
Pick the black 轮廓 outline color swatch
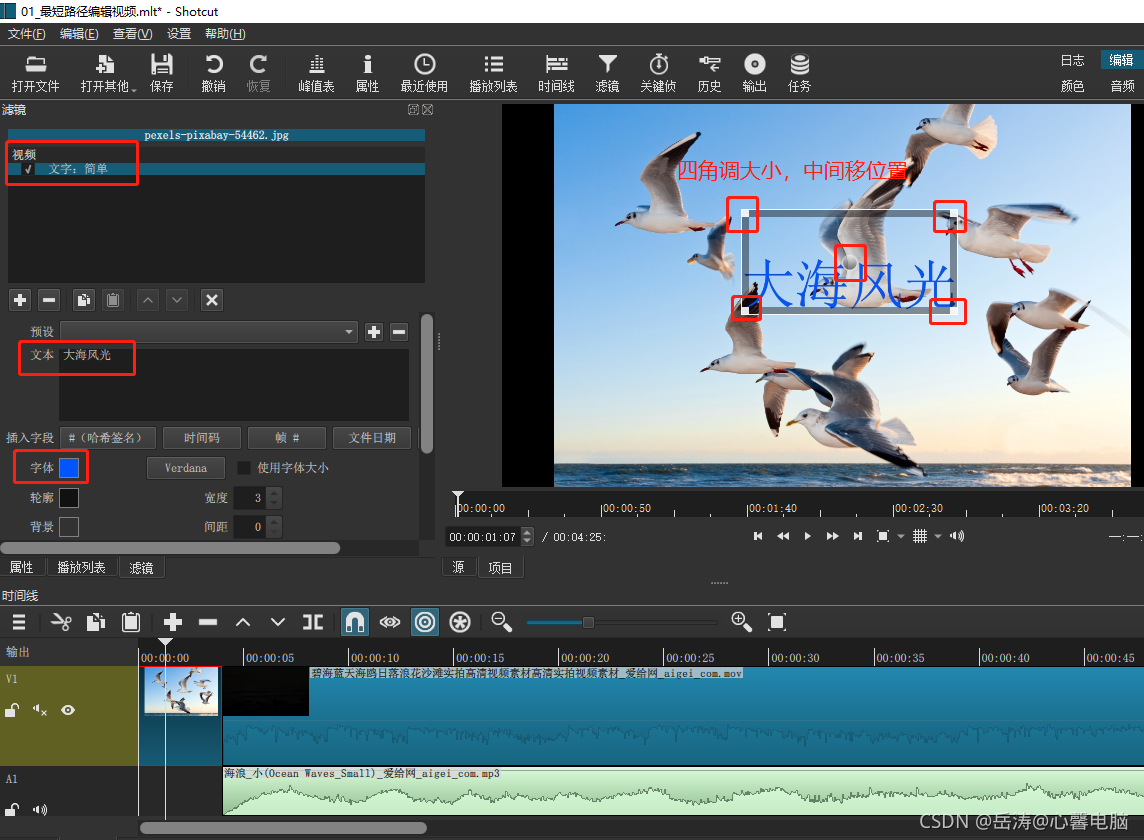(69, 498)
